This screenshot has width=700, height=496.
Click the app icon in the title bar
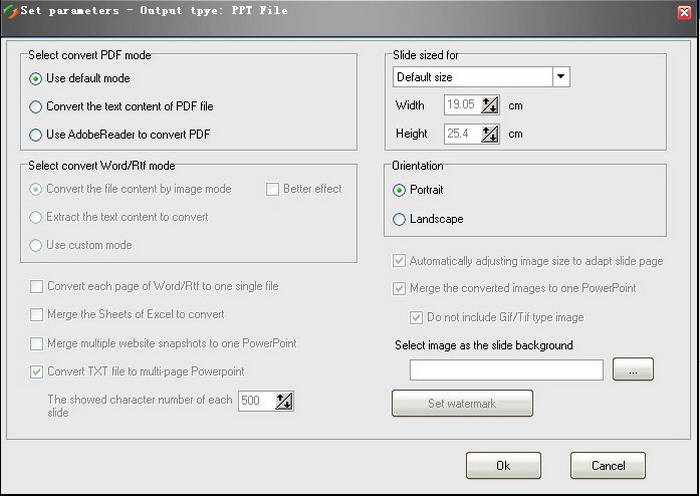pyautogui.click(x=10, y=10)
